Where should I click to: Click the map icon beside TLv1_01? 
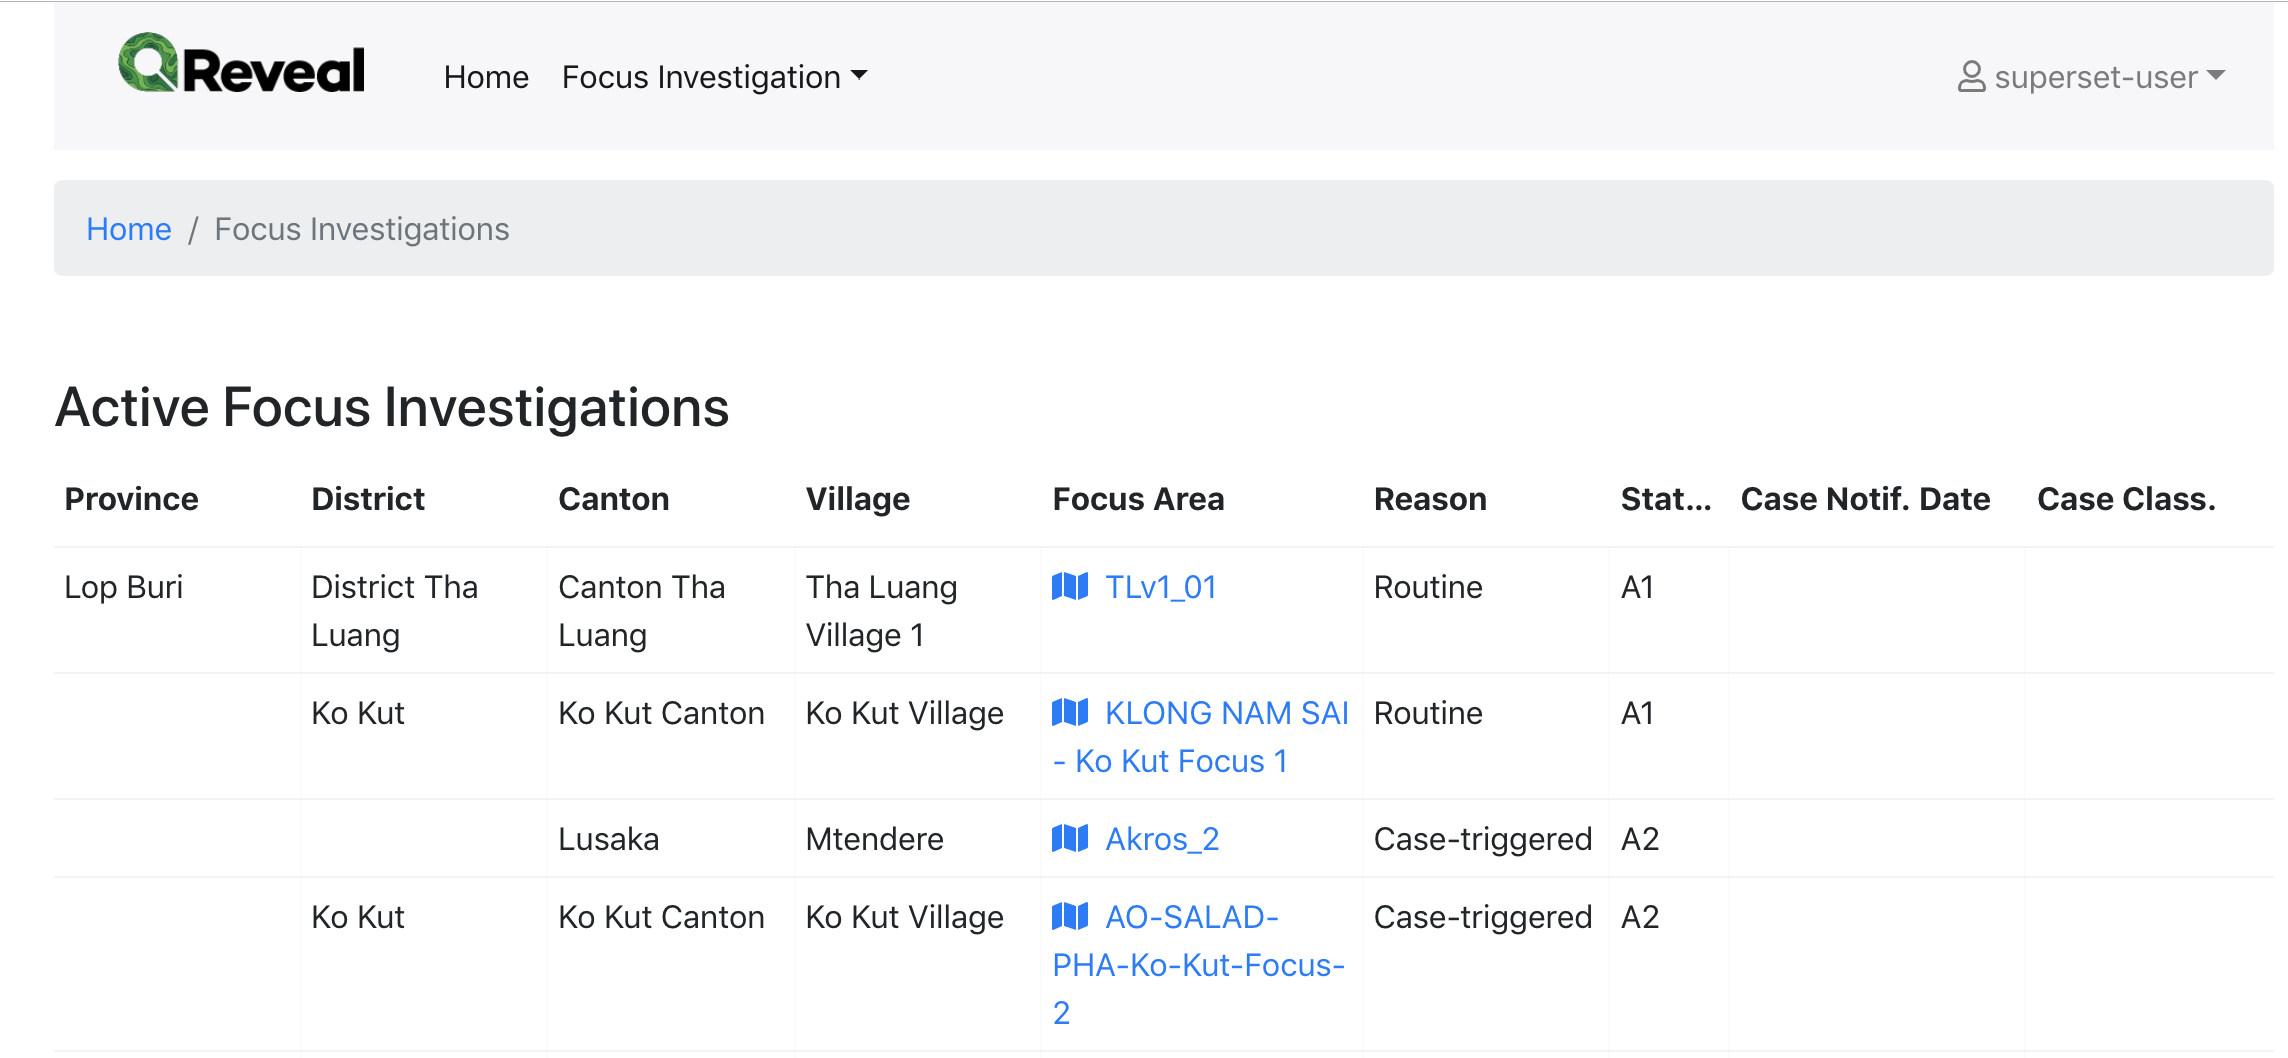(x=1071, y=588)
